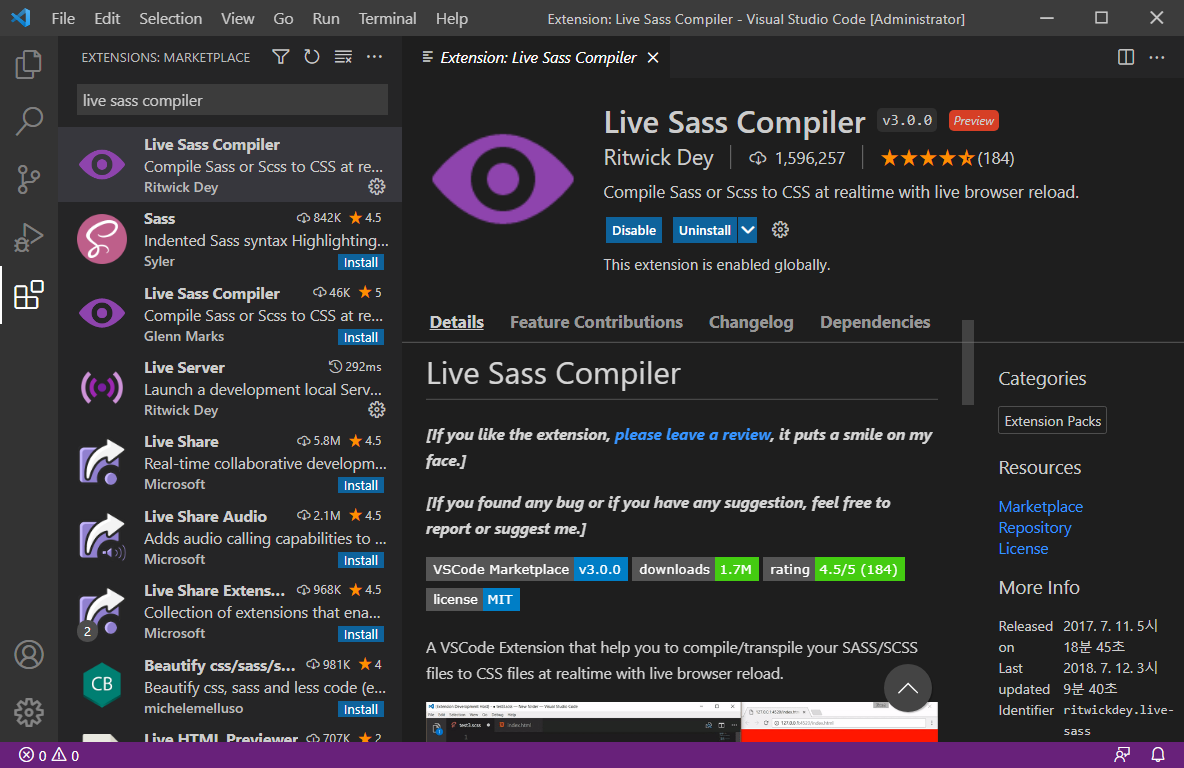Click the Extension Packs category tag
Screen dimensions: 1184x768
1053,421
